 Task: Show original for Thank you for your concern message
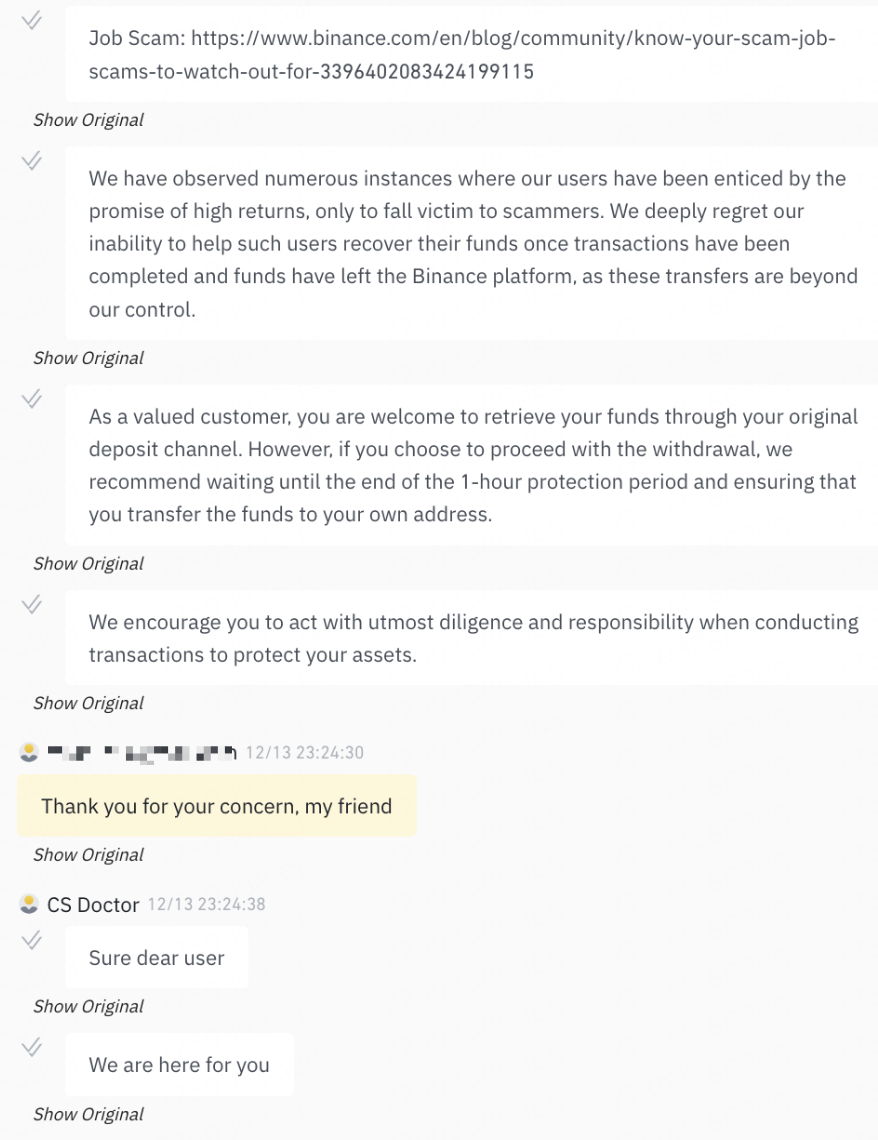tap(88, 855)
